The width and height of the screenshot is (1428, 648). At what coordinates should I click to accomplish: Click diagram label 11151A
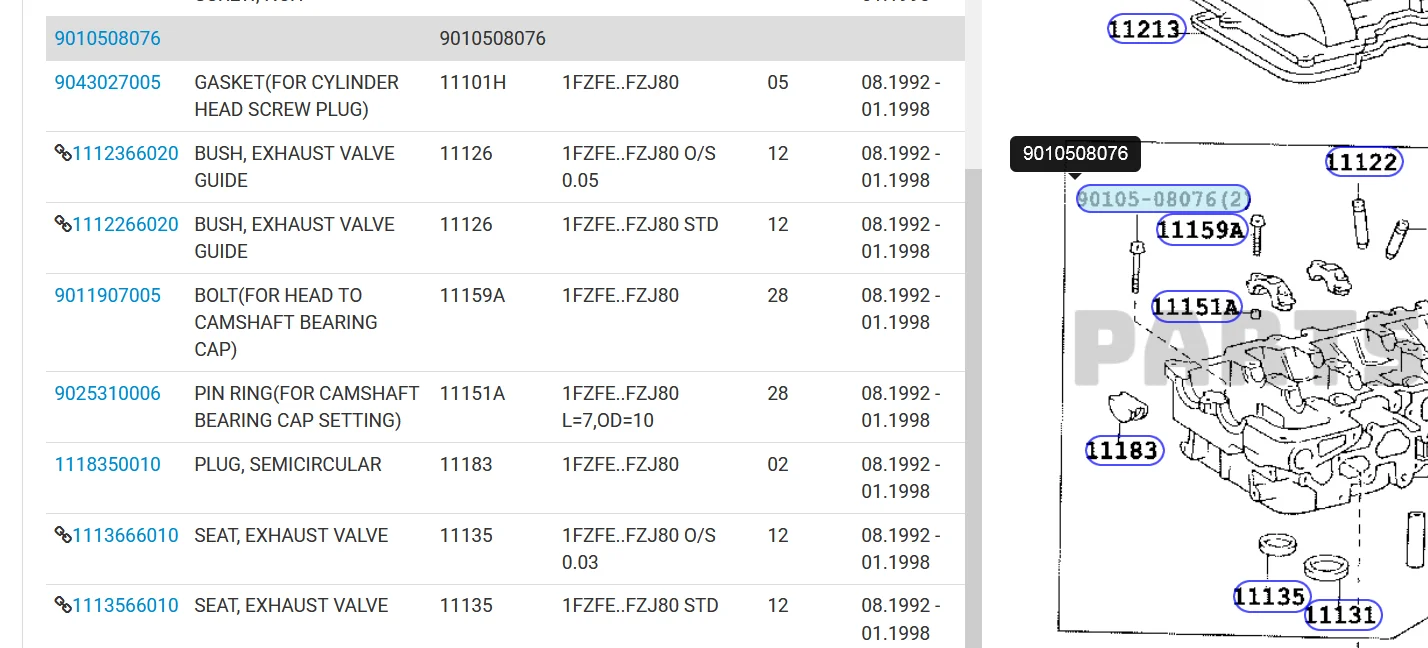[1196, 306]
